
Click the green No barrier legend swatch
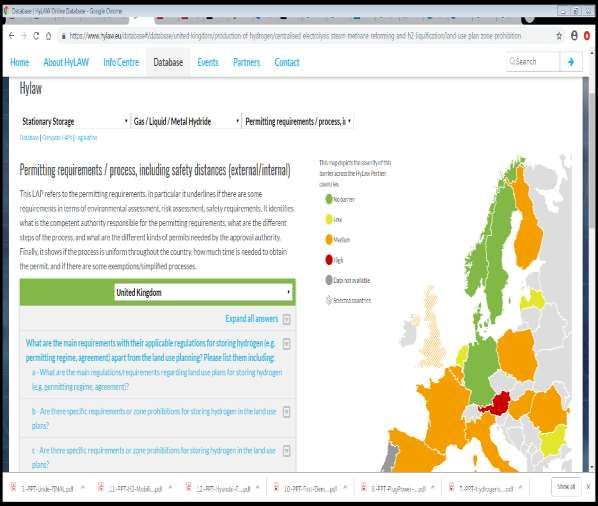pyautogui.click(x=329, y=199)
